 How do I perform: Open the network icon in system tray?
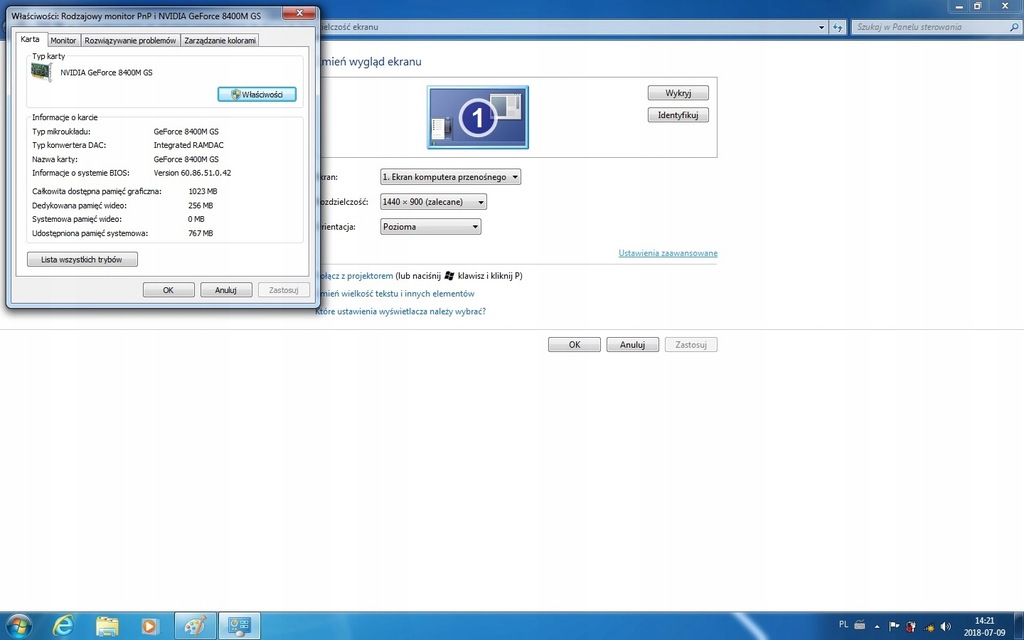point(928,626)
